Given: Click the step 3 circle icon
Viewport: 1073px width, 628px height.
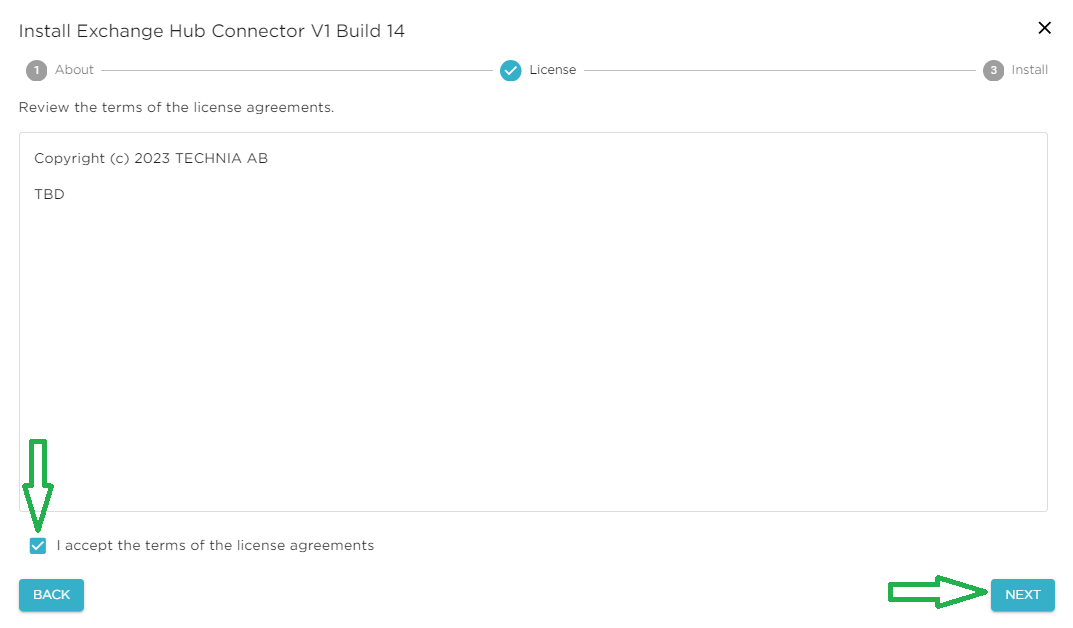Looking at the screenshot, I should pyautogui.click(x=993, y=70).
